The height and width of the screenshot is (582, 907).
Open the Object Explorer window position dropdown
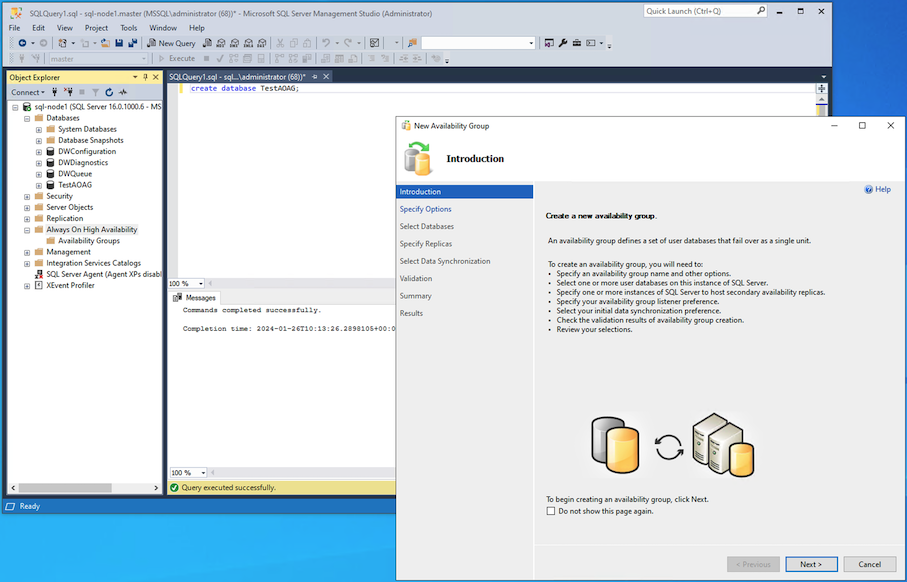tap(135, 77)
